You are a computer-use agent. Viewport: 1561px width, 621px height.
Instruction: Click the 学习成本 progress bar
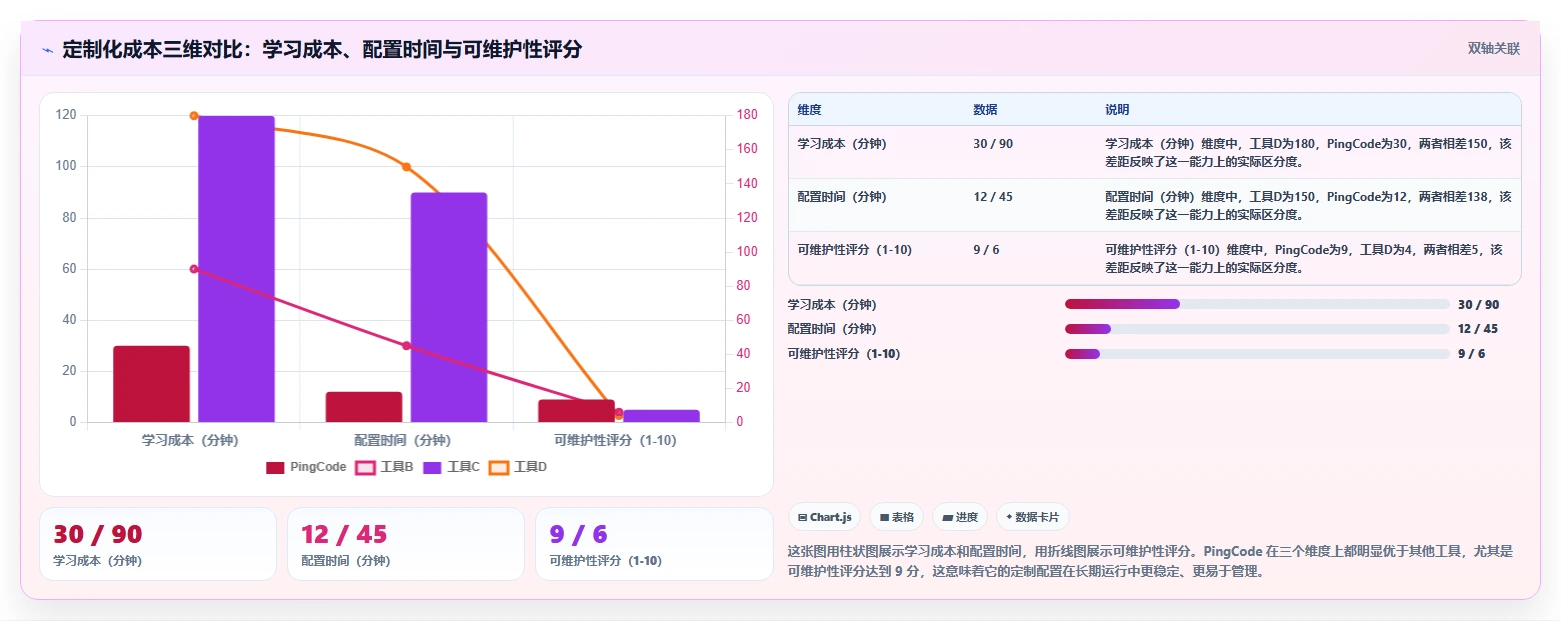pos(1257,304)
